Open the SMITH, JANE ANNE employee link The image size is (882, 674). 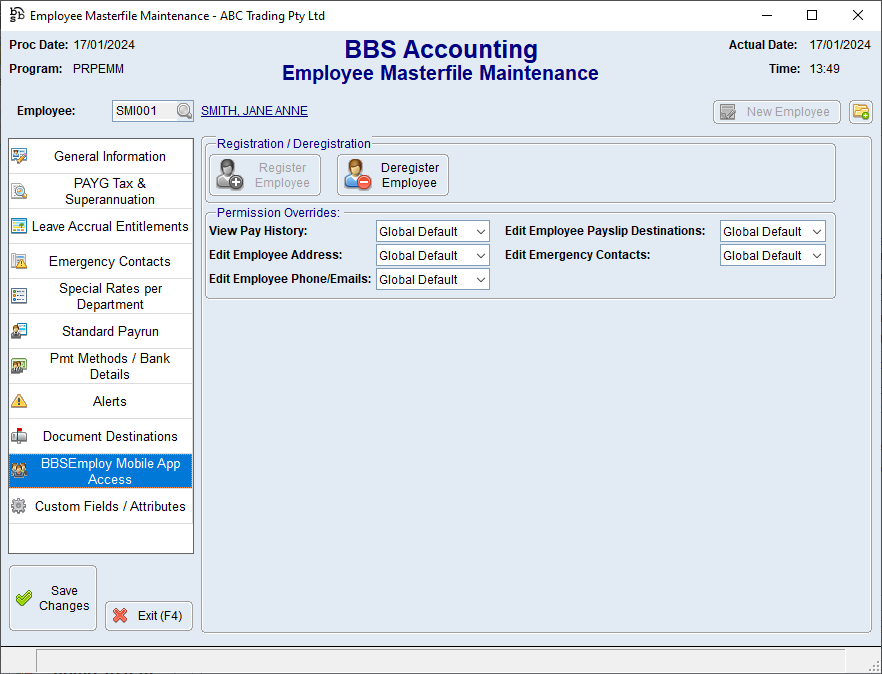254,111
